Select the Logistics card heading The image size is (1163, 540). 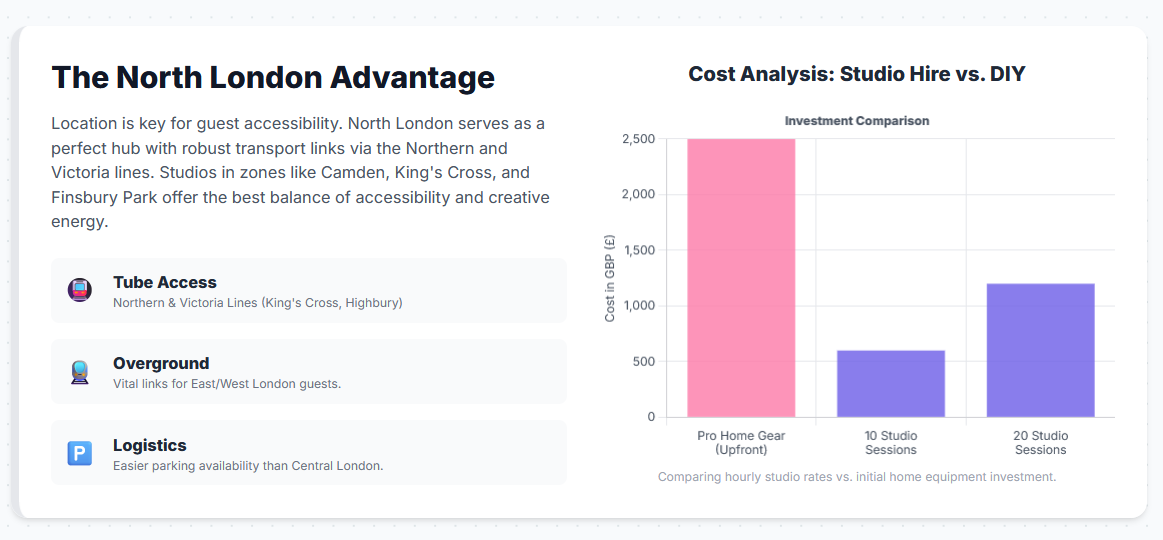[150, 445]
